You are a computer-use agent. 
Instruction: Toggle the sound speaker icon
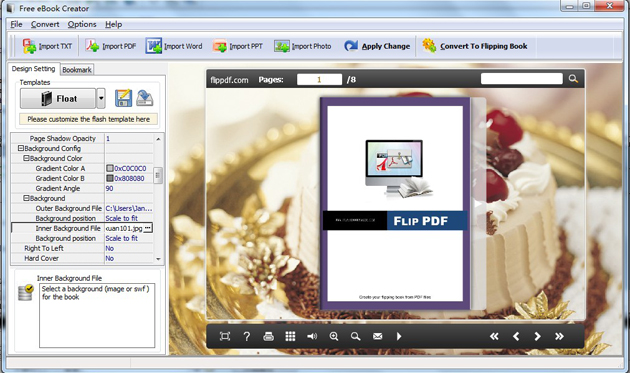coord(312,336)
